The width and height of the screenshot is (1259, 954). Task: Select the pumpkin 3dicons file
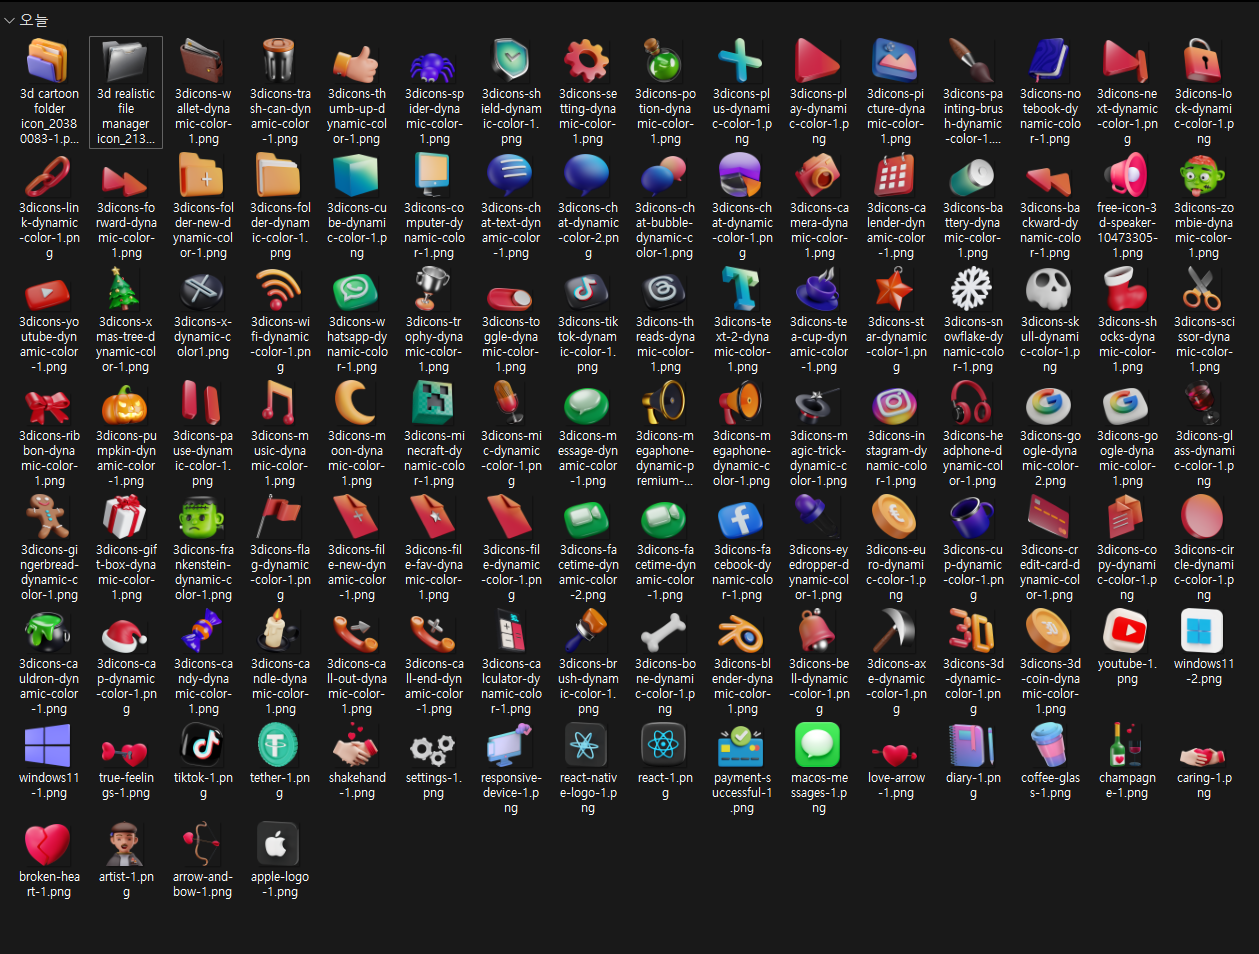[126, 434]
